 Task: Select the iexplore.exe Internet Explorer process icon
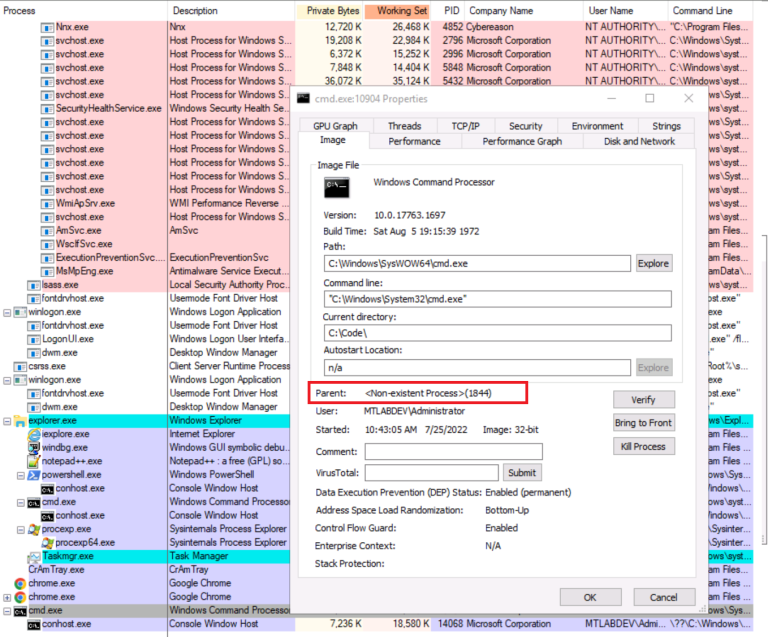[x=34, y=434]
